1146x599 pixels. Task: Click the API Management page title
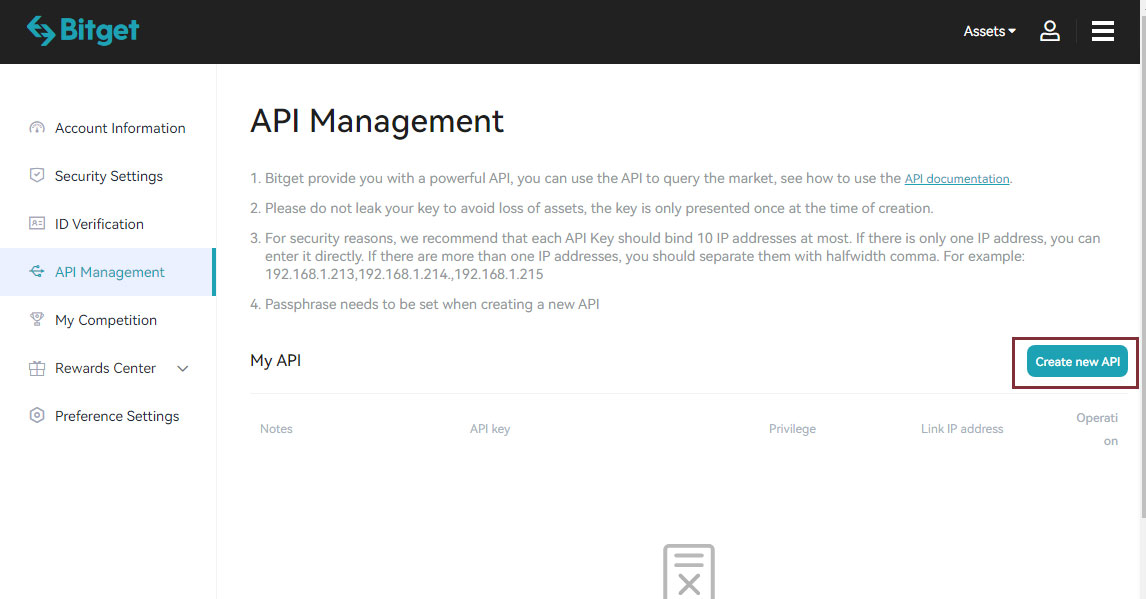377,121
